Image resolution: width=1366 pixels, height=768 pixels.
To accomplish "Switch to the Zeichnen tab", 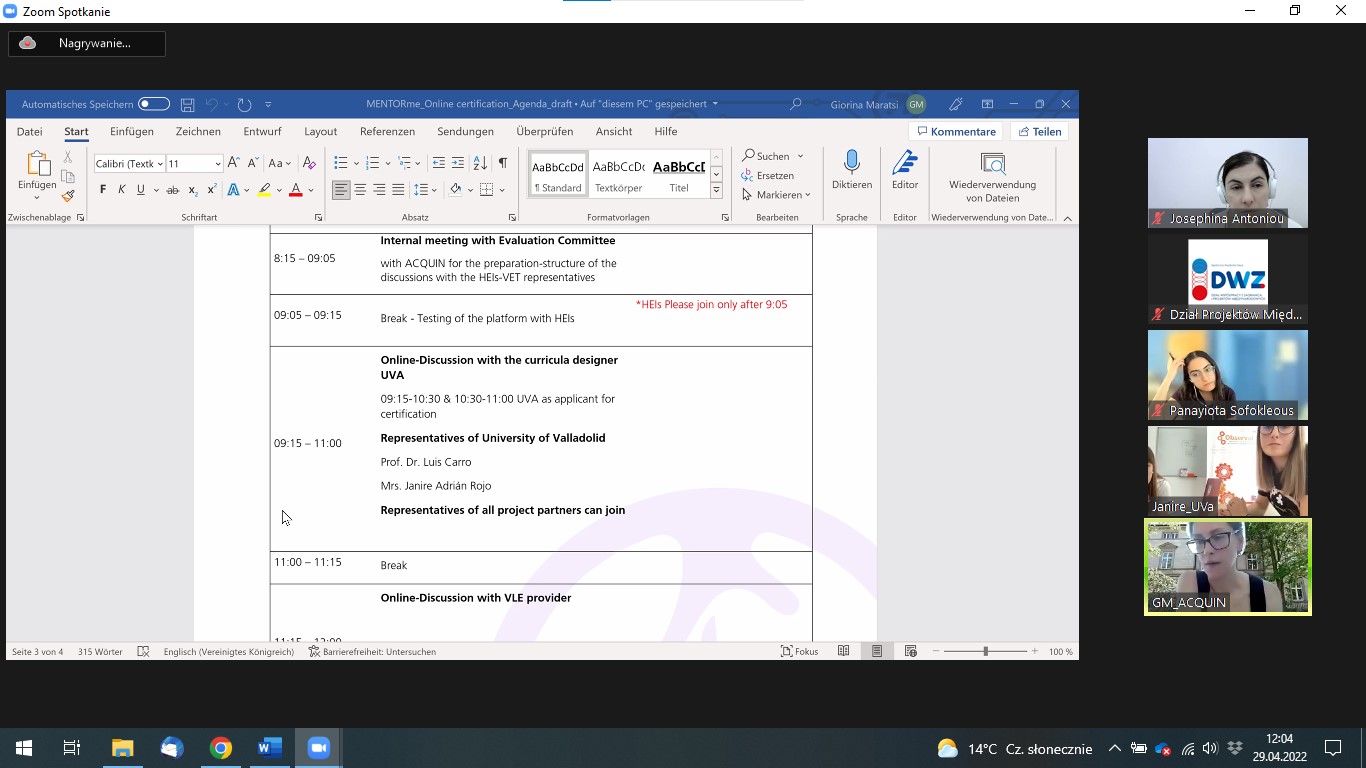I will [x=198, y=131].
